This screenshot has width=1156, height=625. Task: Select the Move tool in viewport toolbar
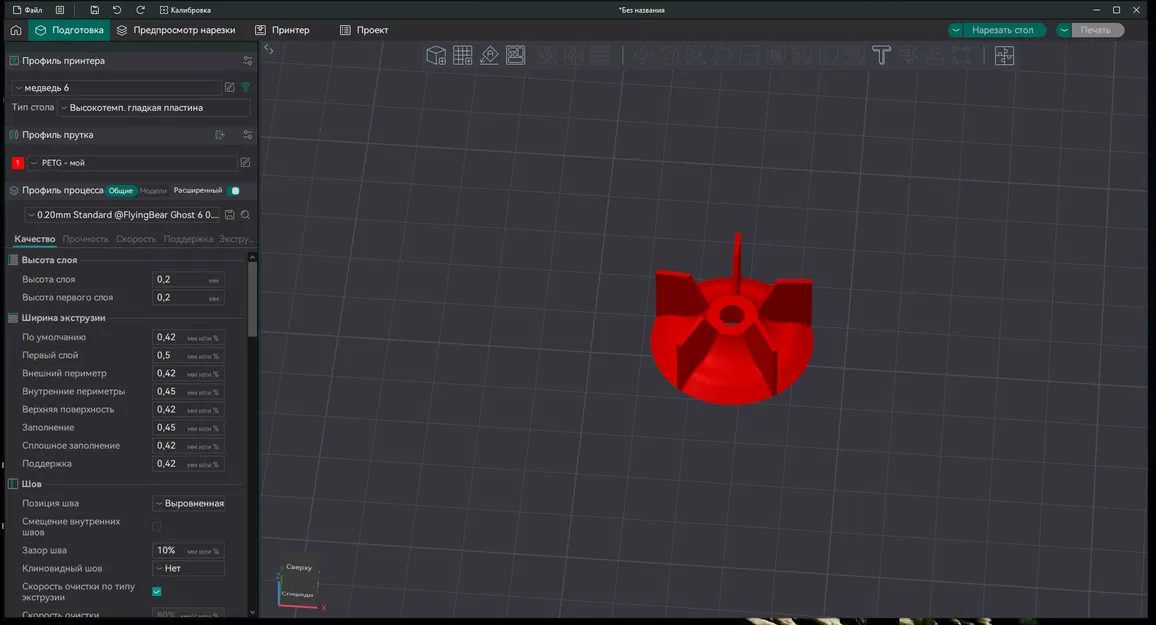643,55
